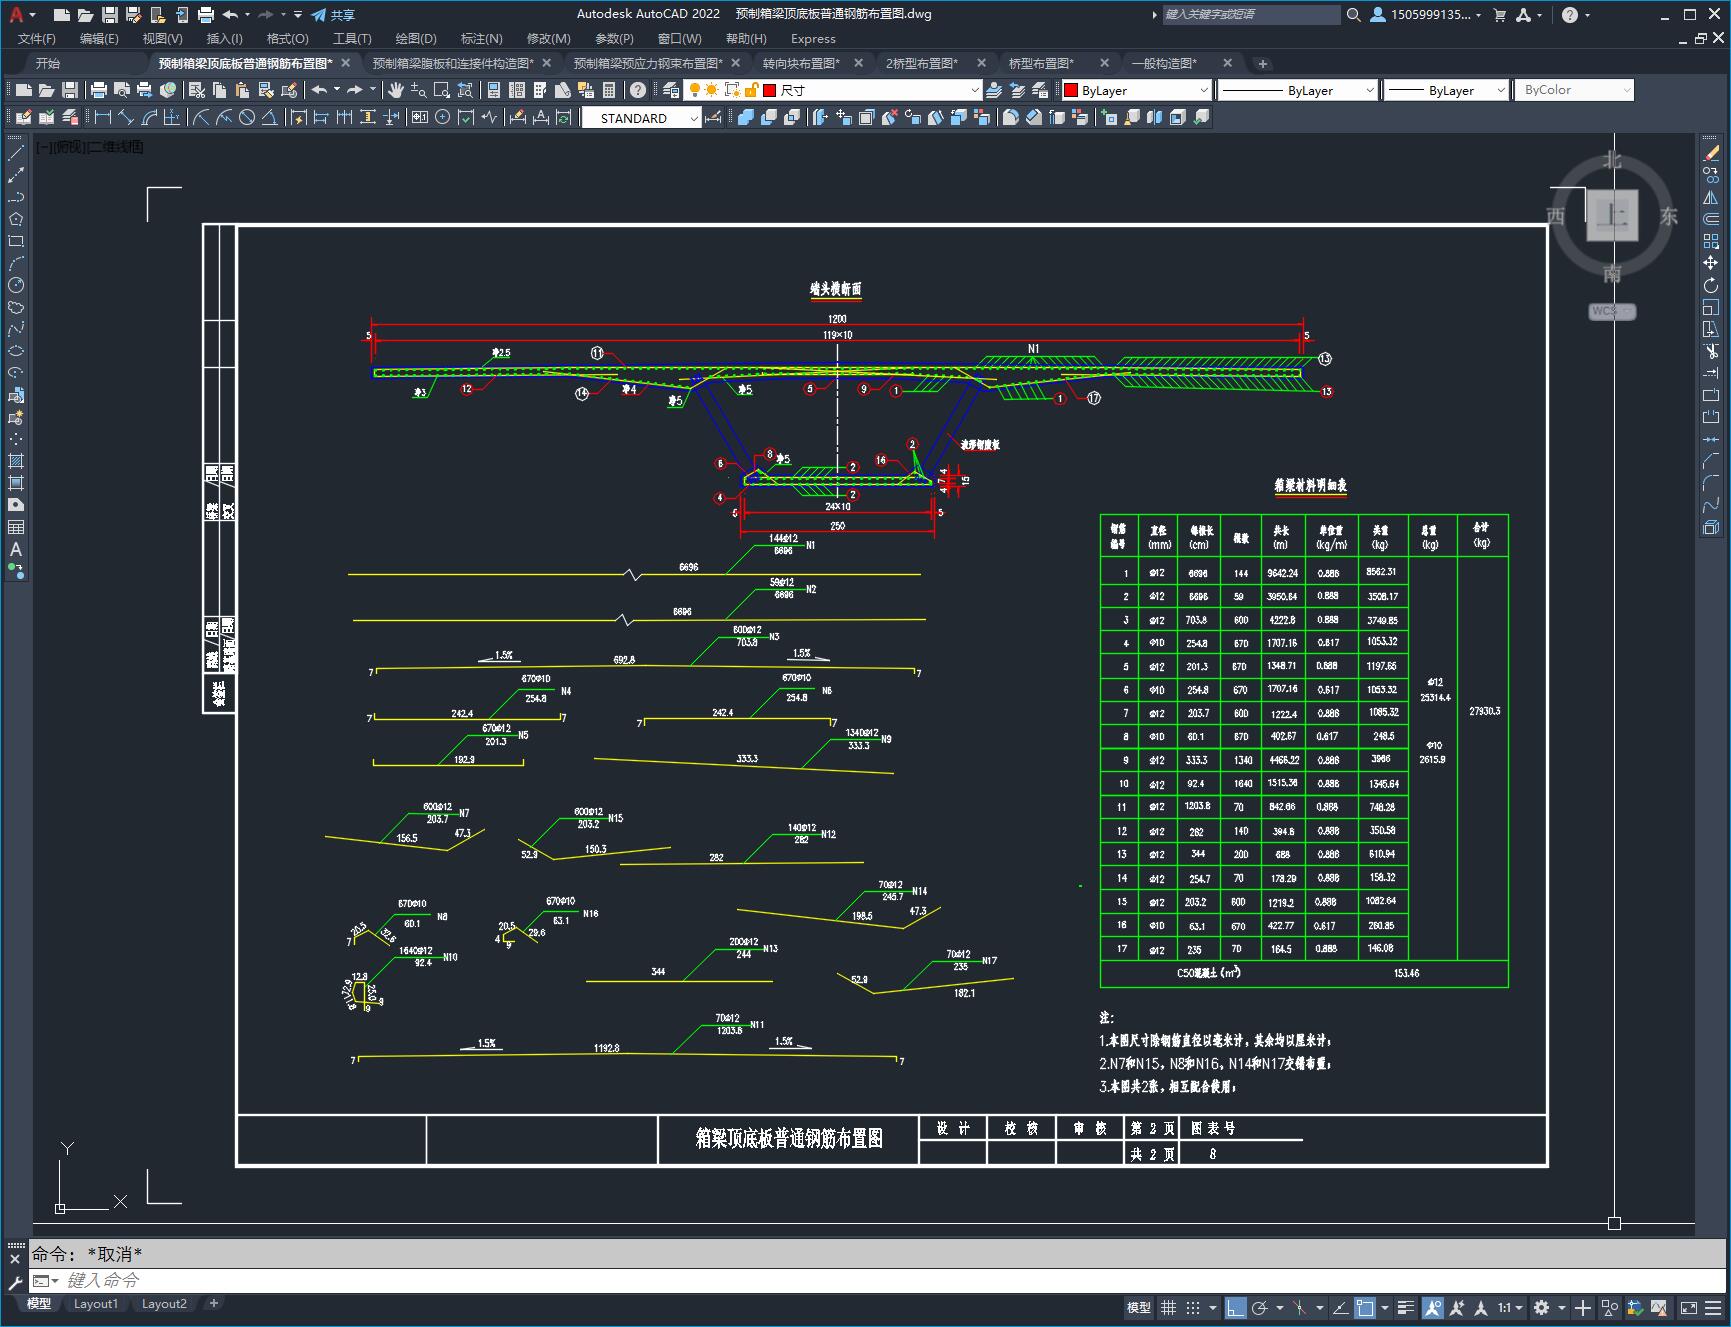Click the red ByLayer color swatch
This screenshot has width=1731, height=1327.
tap(1071, 90)
